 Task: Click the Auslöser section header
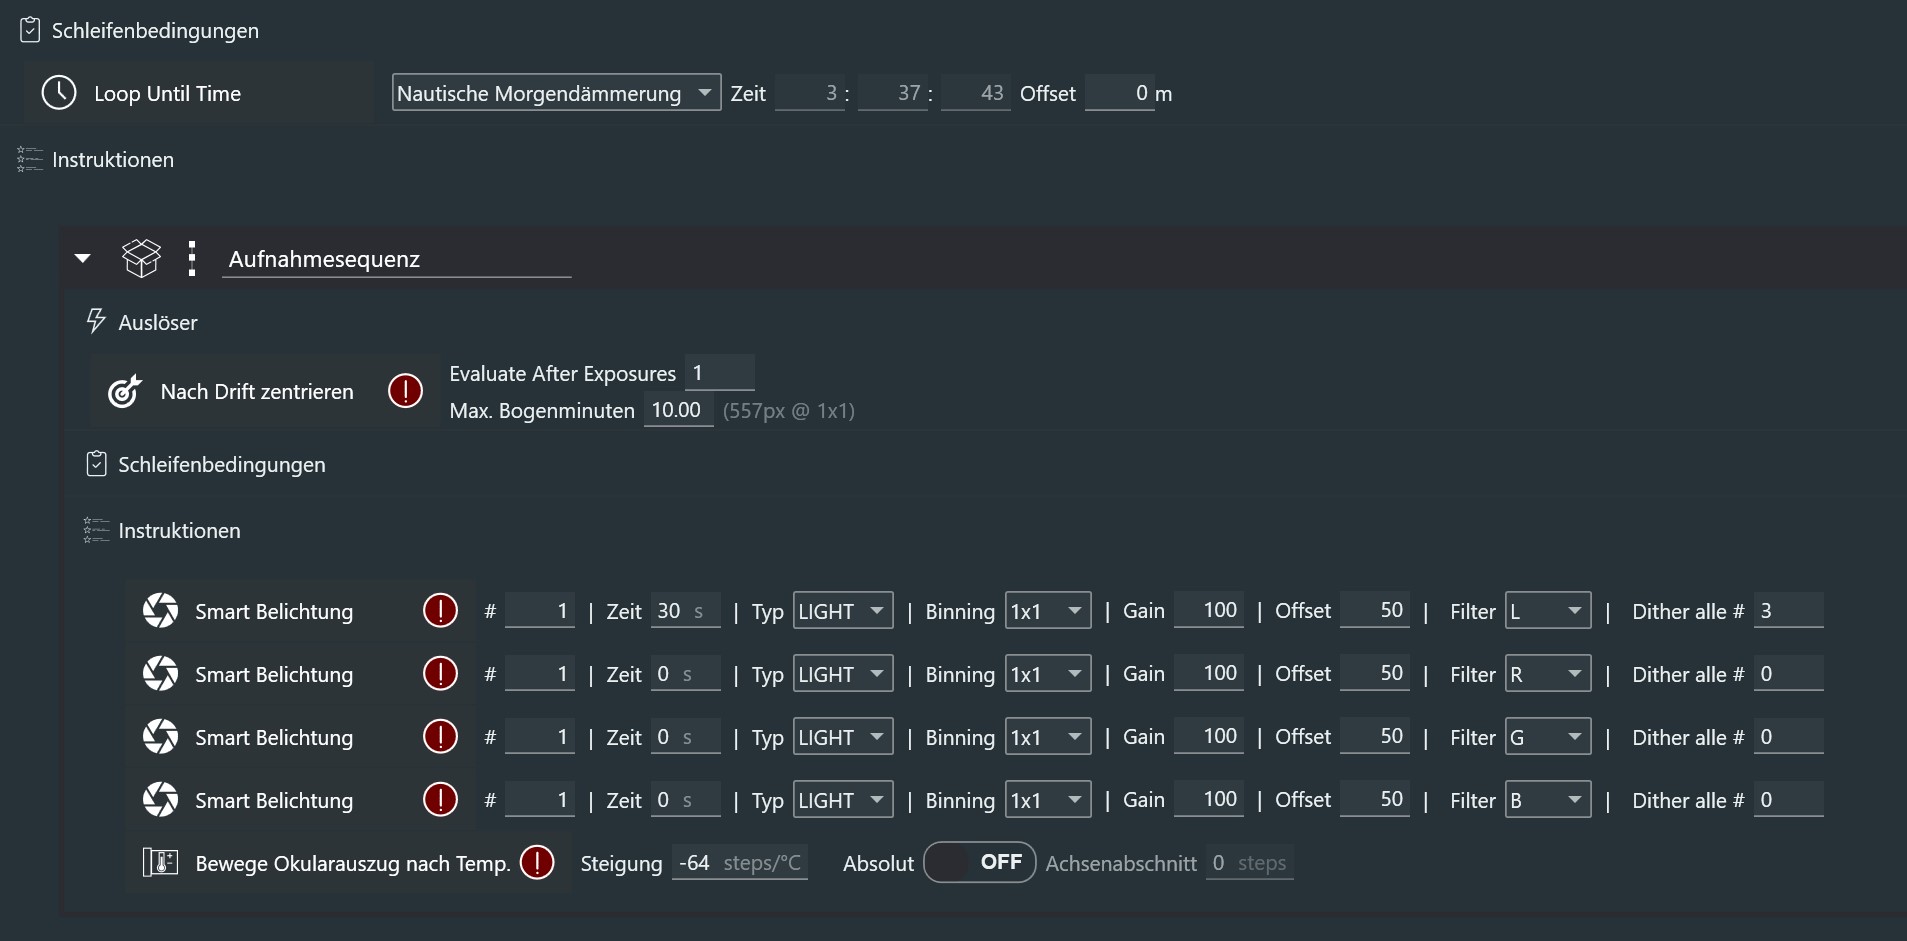pos(158,322)
